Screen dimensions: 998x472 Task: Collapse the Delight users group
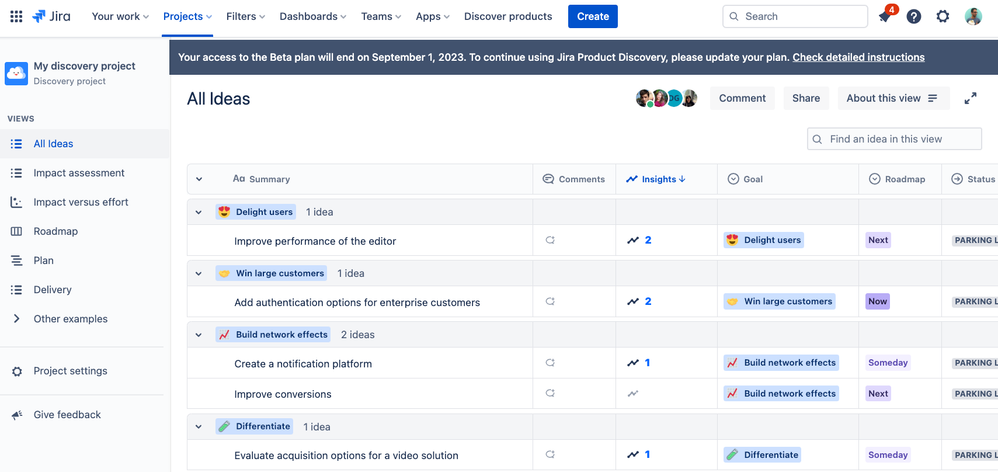pyautogui.click(x=199, y=212)
